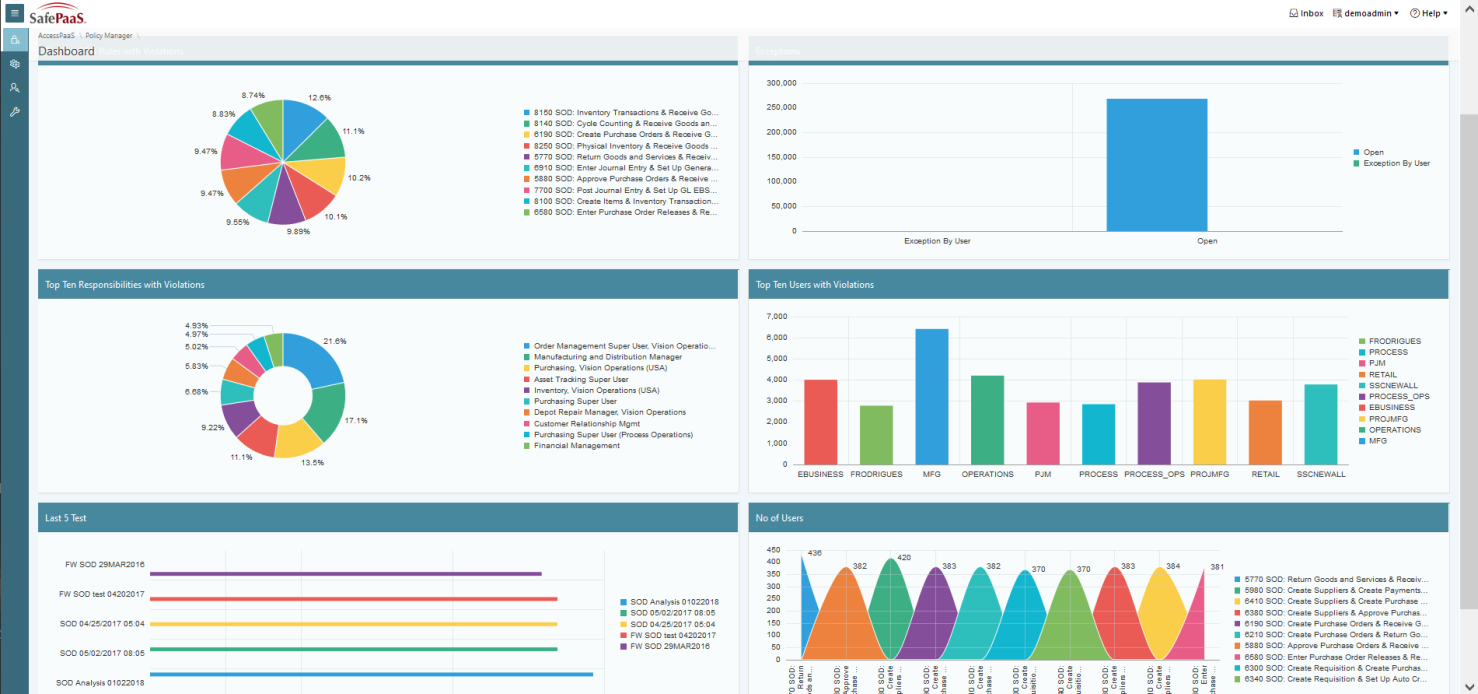Go to AccessPaaS breadcrumb
The height and width of the screenshot is (694, 1478).
57,35
